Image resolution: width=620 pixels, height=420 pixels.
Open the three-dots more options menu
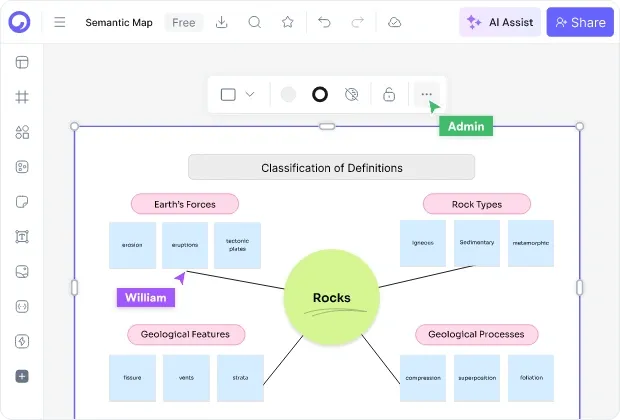(x=427, y=94)
